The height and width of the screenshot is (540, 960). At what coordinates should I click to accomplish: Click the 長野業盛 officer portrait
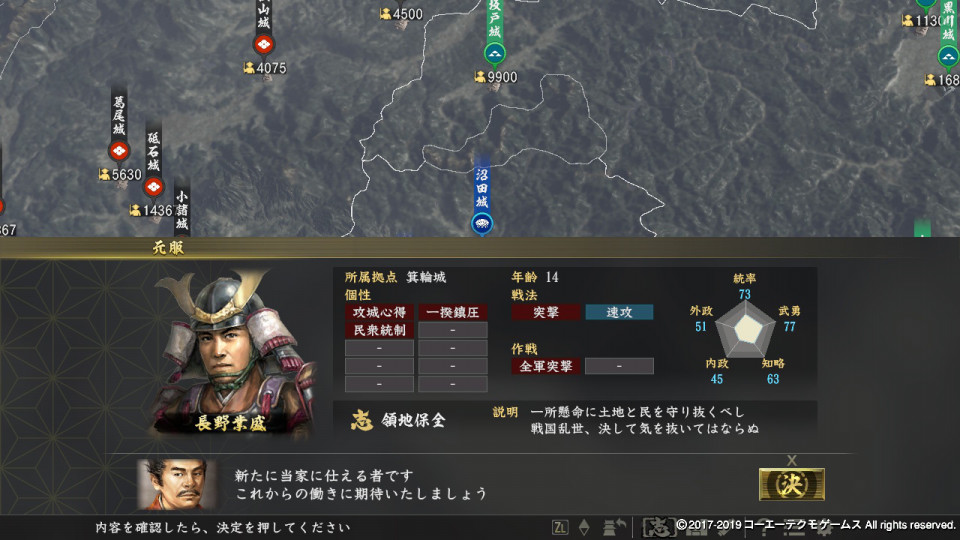[x=233, y=354]
